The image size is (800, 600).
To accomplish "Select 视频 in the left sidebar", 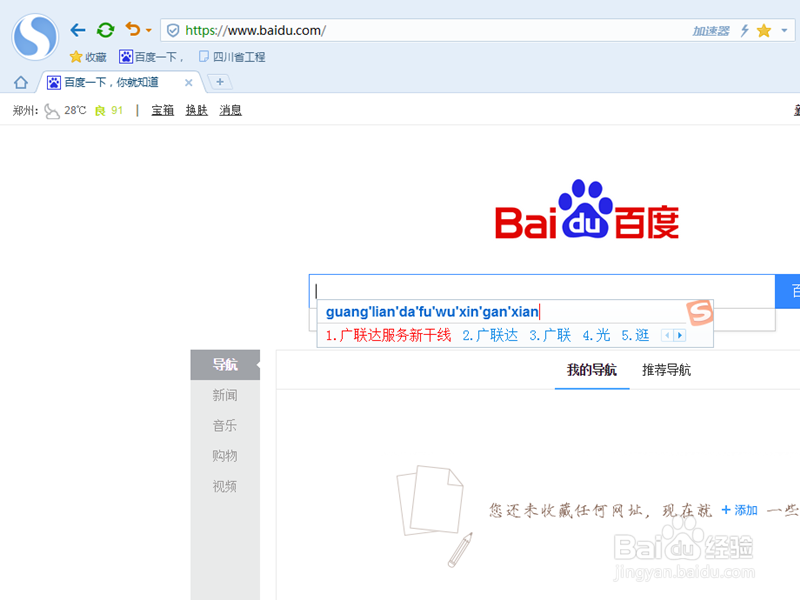I will pos(225,486).
